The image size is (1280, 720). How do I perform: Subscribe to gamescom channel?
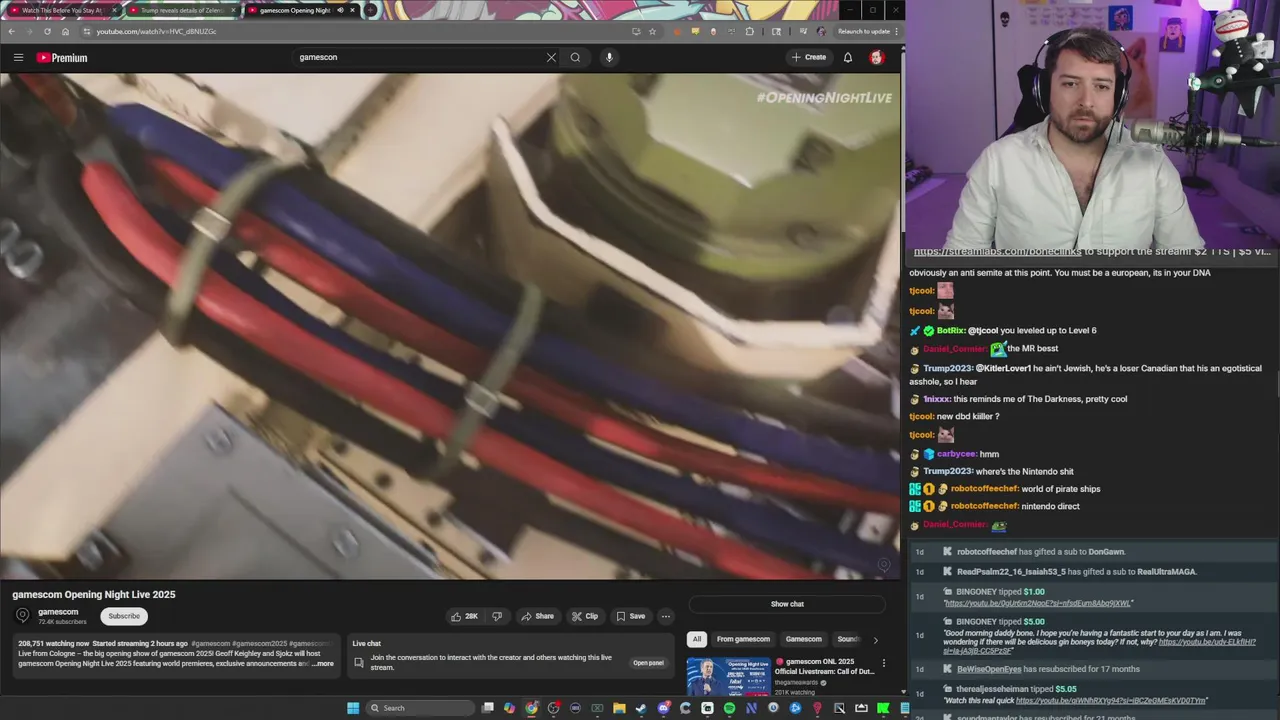pos(124,616)
